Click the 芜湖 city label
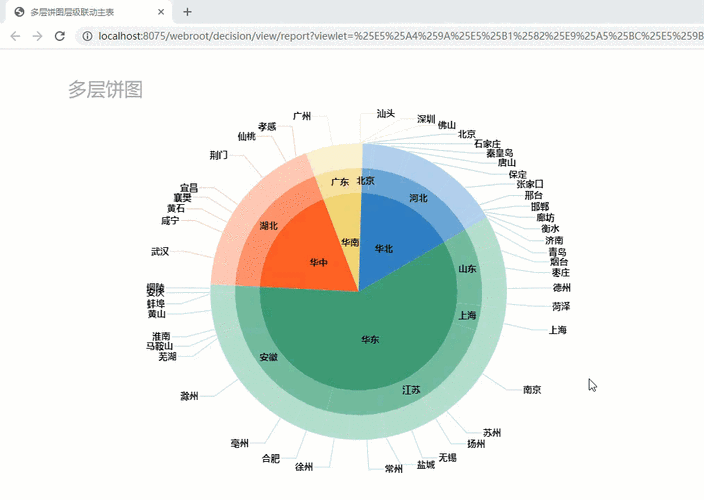The width and height of the screenshot is (704, 500). coord(167,357)
